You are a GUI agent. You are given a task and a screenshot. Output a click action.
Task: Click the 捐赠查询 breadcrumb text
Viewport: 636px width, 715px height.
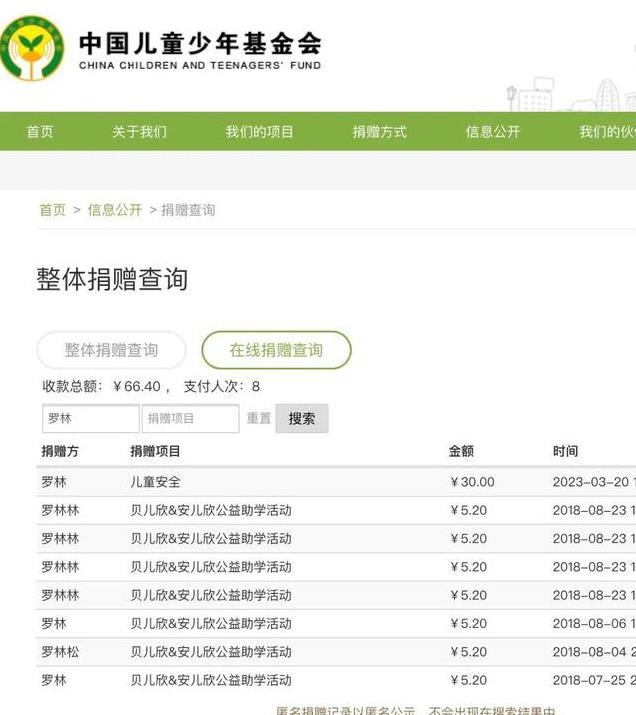188,210
